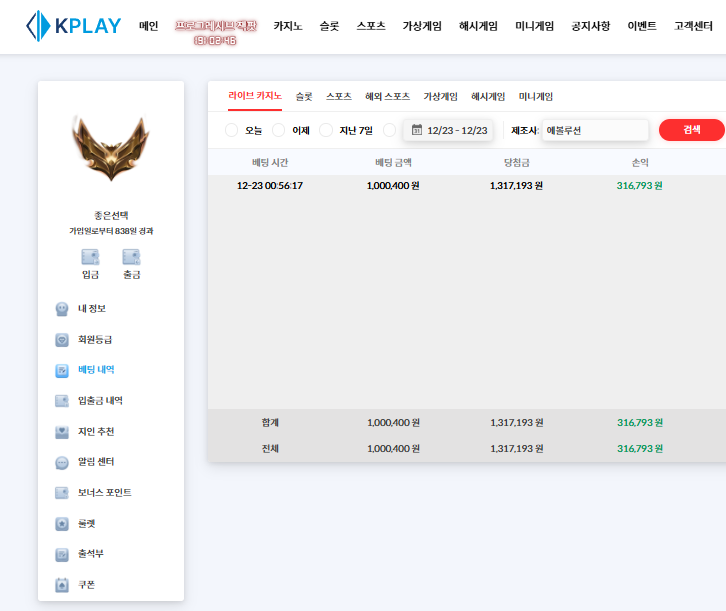
Task: Select the 이제 radio button
Action: 279,130
